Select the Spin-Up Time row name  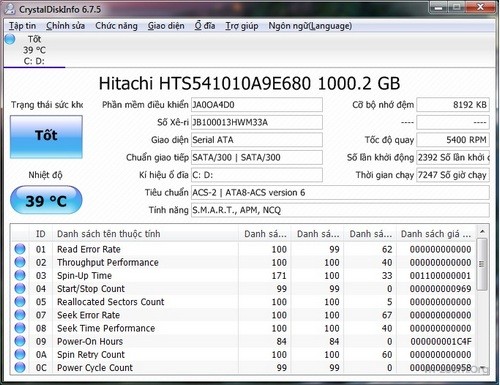point(84,275)
